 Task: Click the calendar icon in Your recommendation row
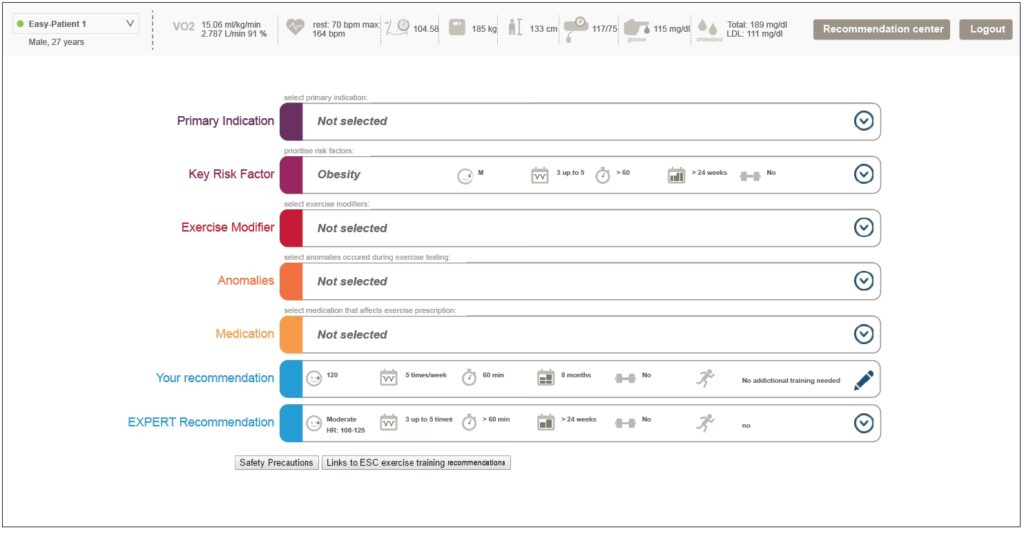[389, 378]
